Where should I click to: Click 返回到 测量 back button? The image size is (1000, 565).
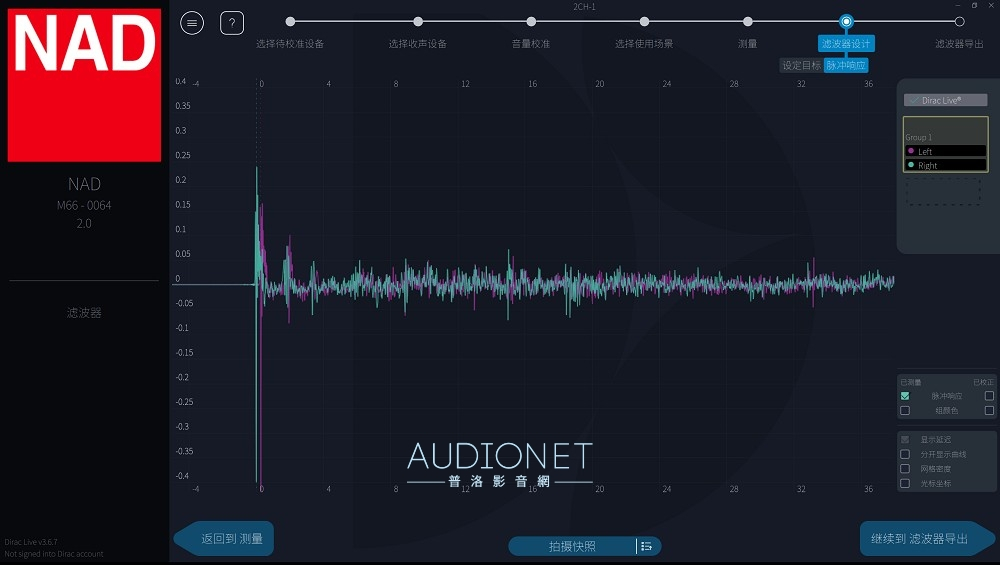[x=224, y=539]
